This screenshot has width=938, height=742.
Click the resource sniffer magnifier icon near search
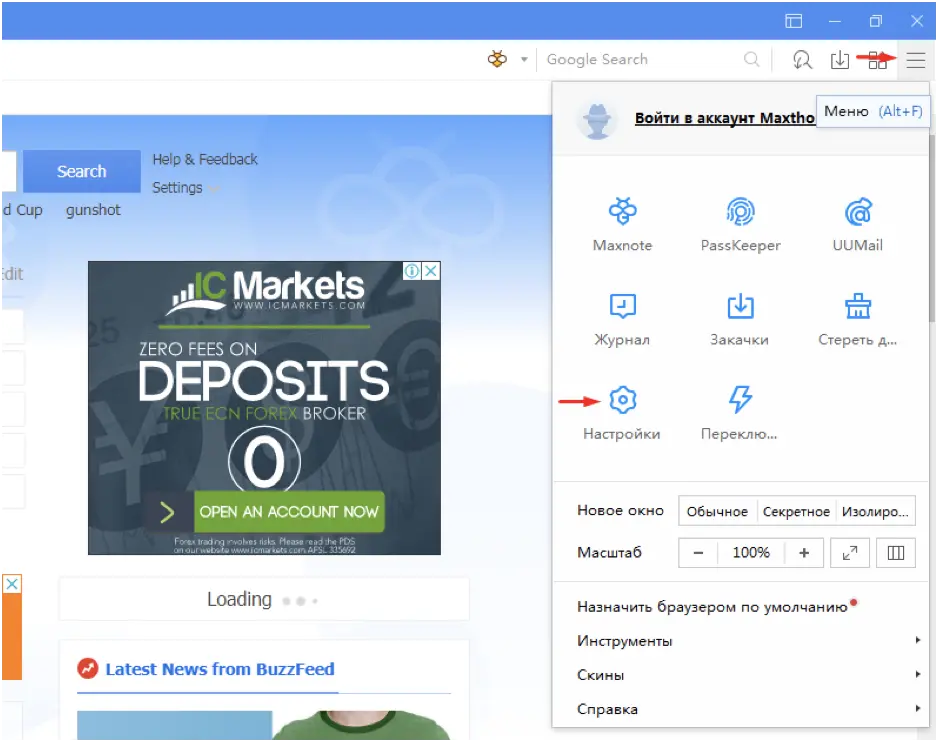(803, 60)
